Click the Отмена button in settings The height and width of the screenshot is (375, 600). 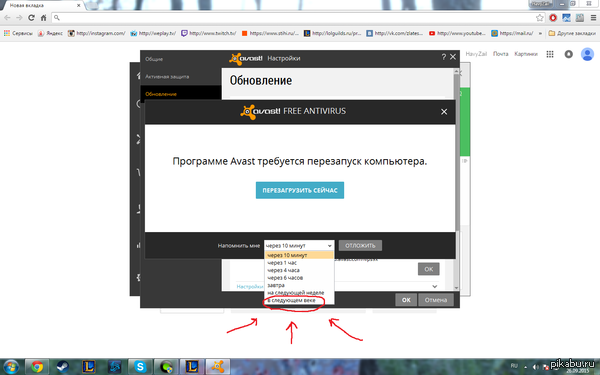click(x=436, y=300)
